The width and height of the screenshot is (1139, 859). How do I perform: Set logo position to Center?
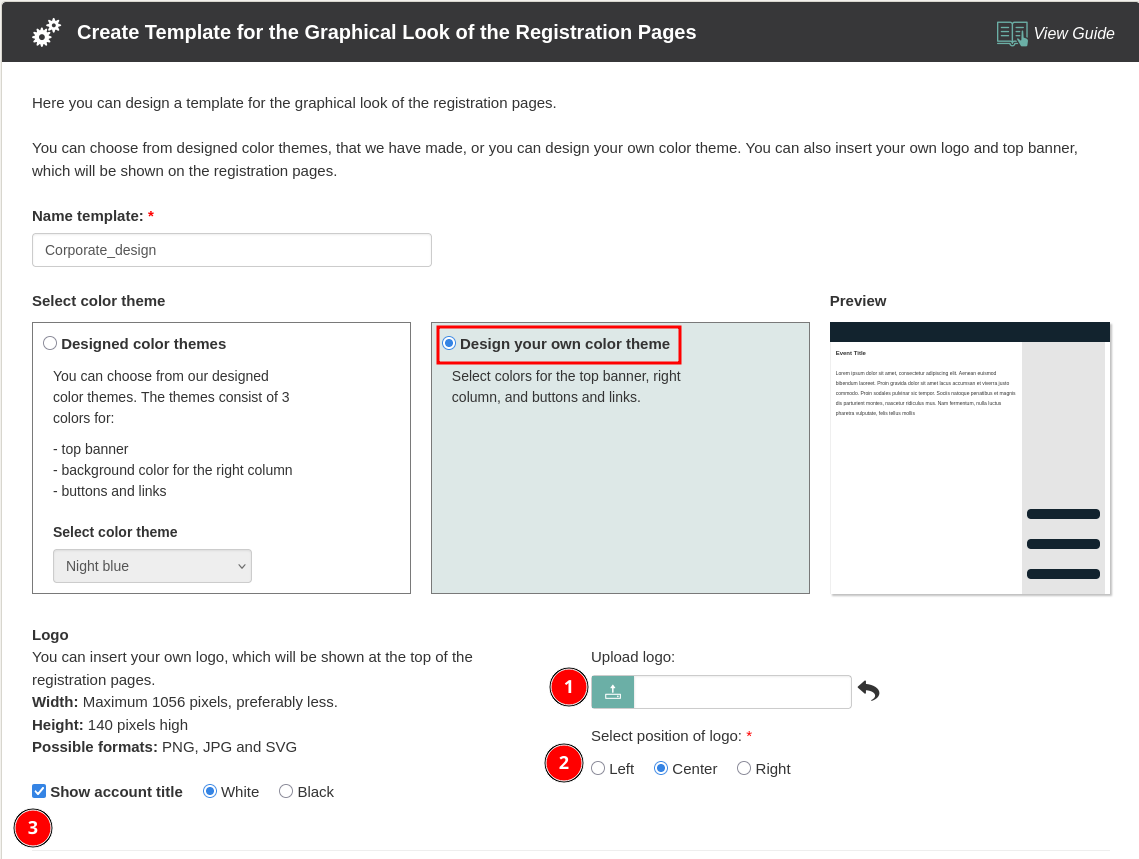tap(661, 768)
